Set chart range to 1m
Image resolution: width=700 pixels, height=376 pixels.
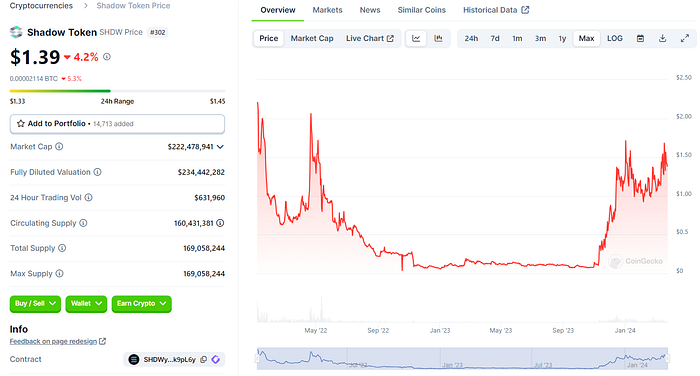click(x=517, y=38)
